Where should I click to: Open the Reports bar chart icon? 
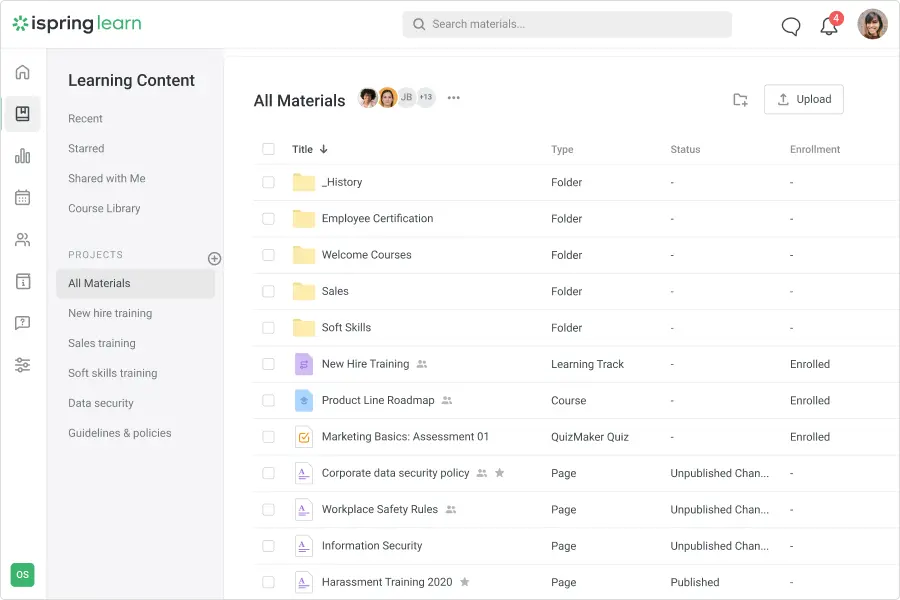[x=22, y=156]
